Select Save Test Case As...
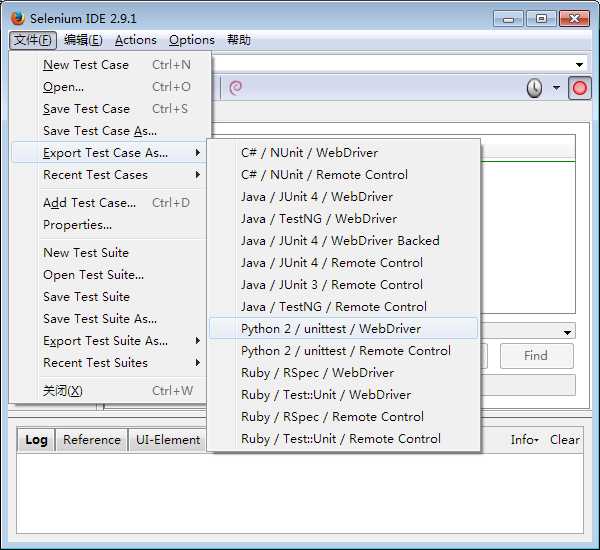Screen dimensions: 600x550 [x=109, y=131]
